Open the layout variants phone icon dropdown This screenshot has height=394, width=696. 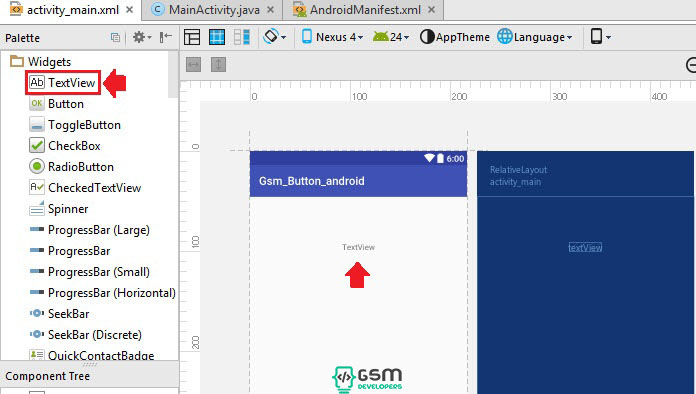click(601, 37)
